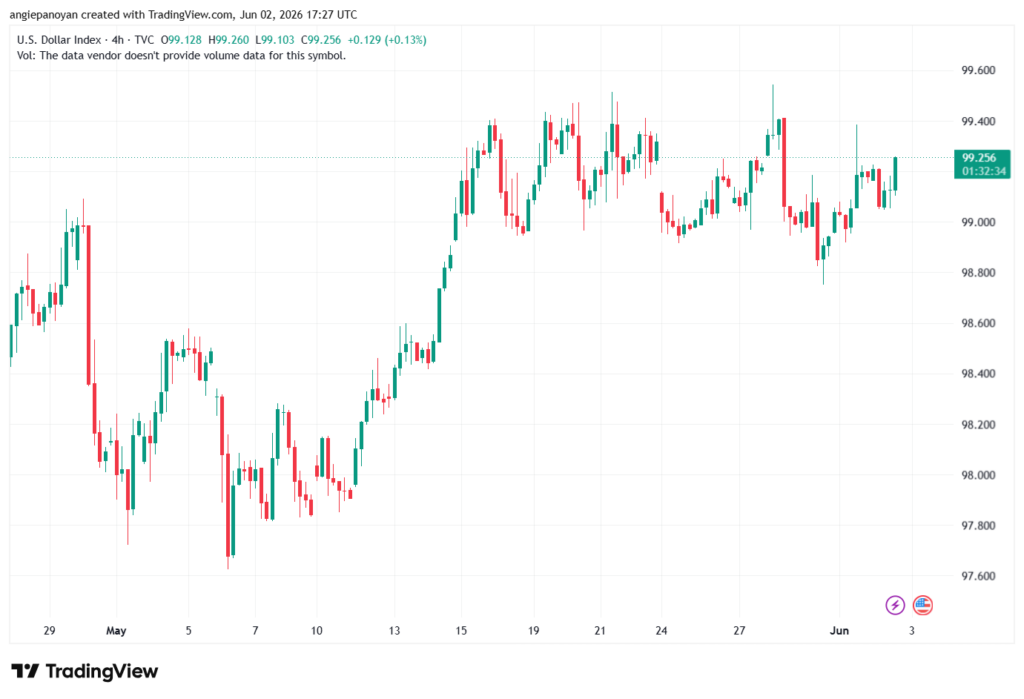1024x699 pixels.
Task: Click the 98.200 price axis label
Action: 978,425
